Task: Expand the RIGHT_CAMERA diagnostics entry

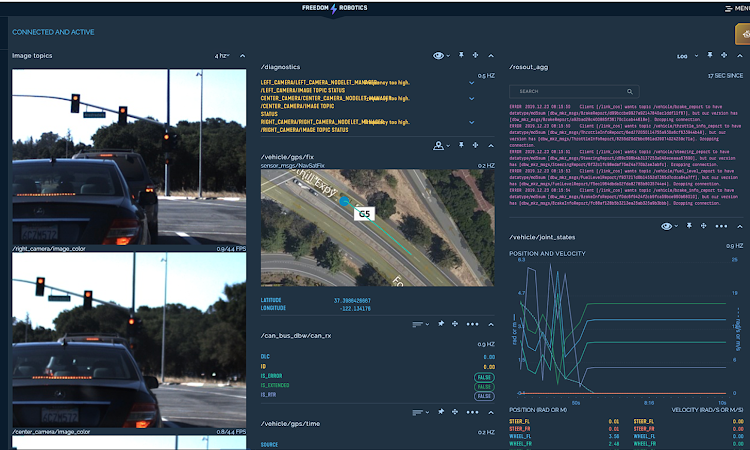Action: point(472,122)
